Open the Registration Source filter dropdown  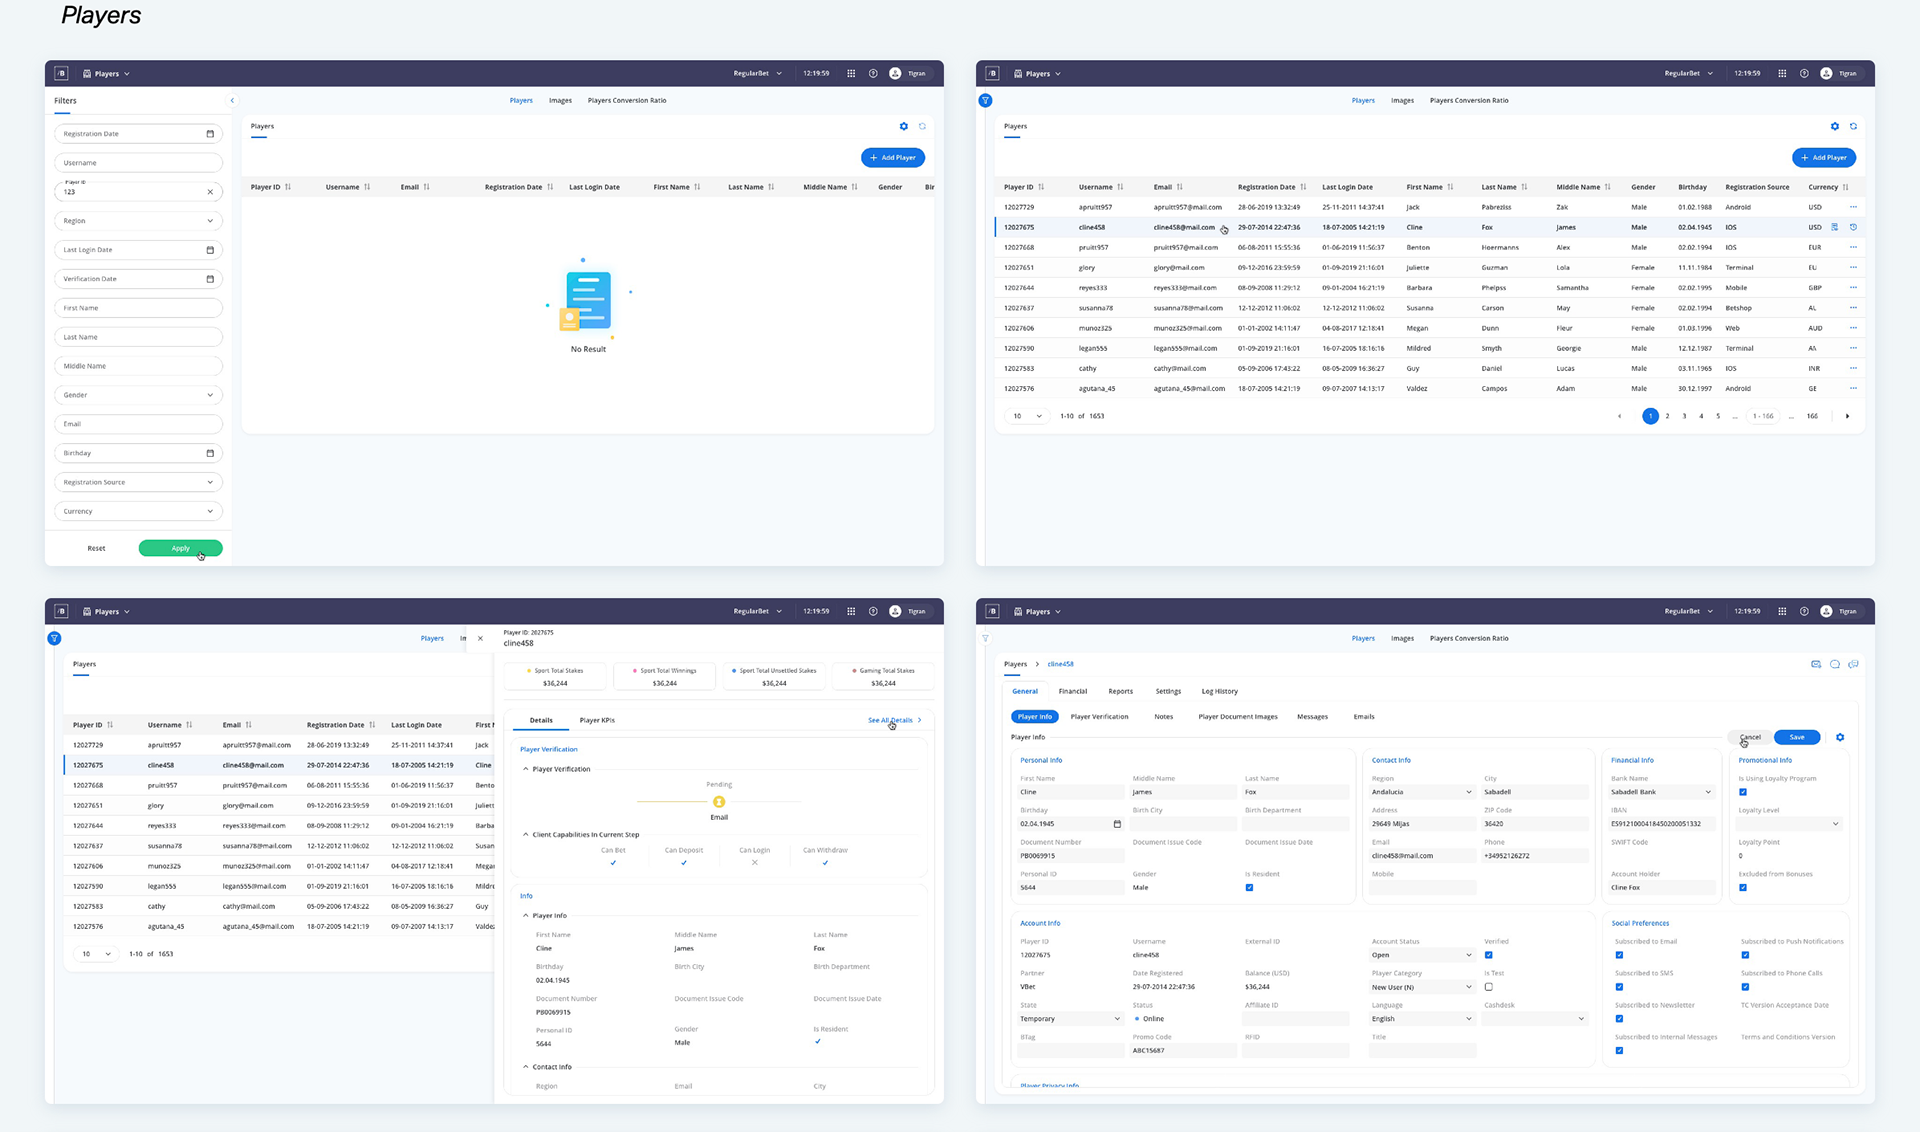[x=138, y=482]
